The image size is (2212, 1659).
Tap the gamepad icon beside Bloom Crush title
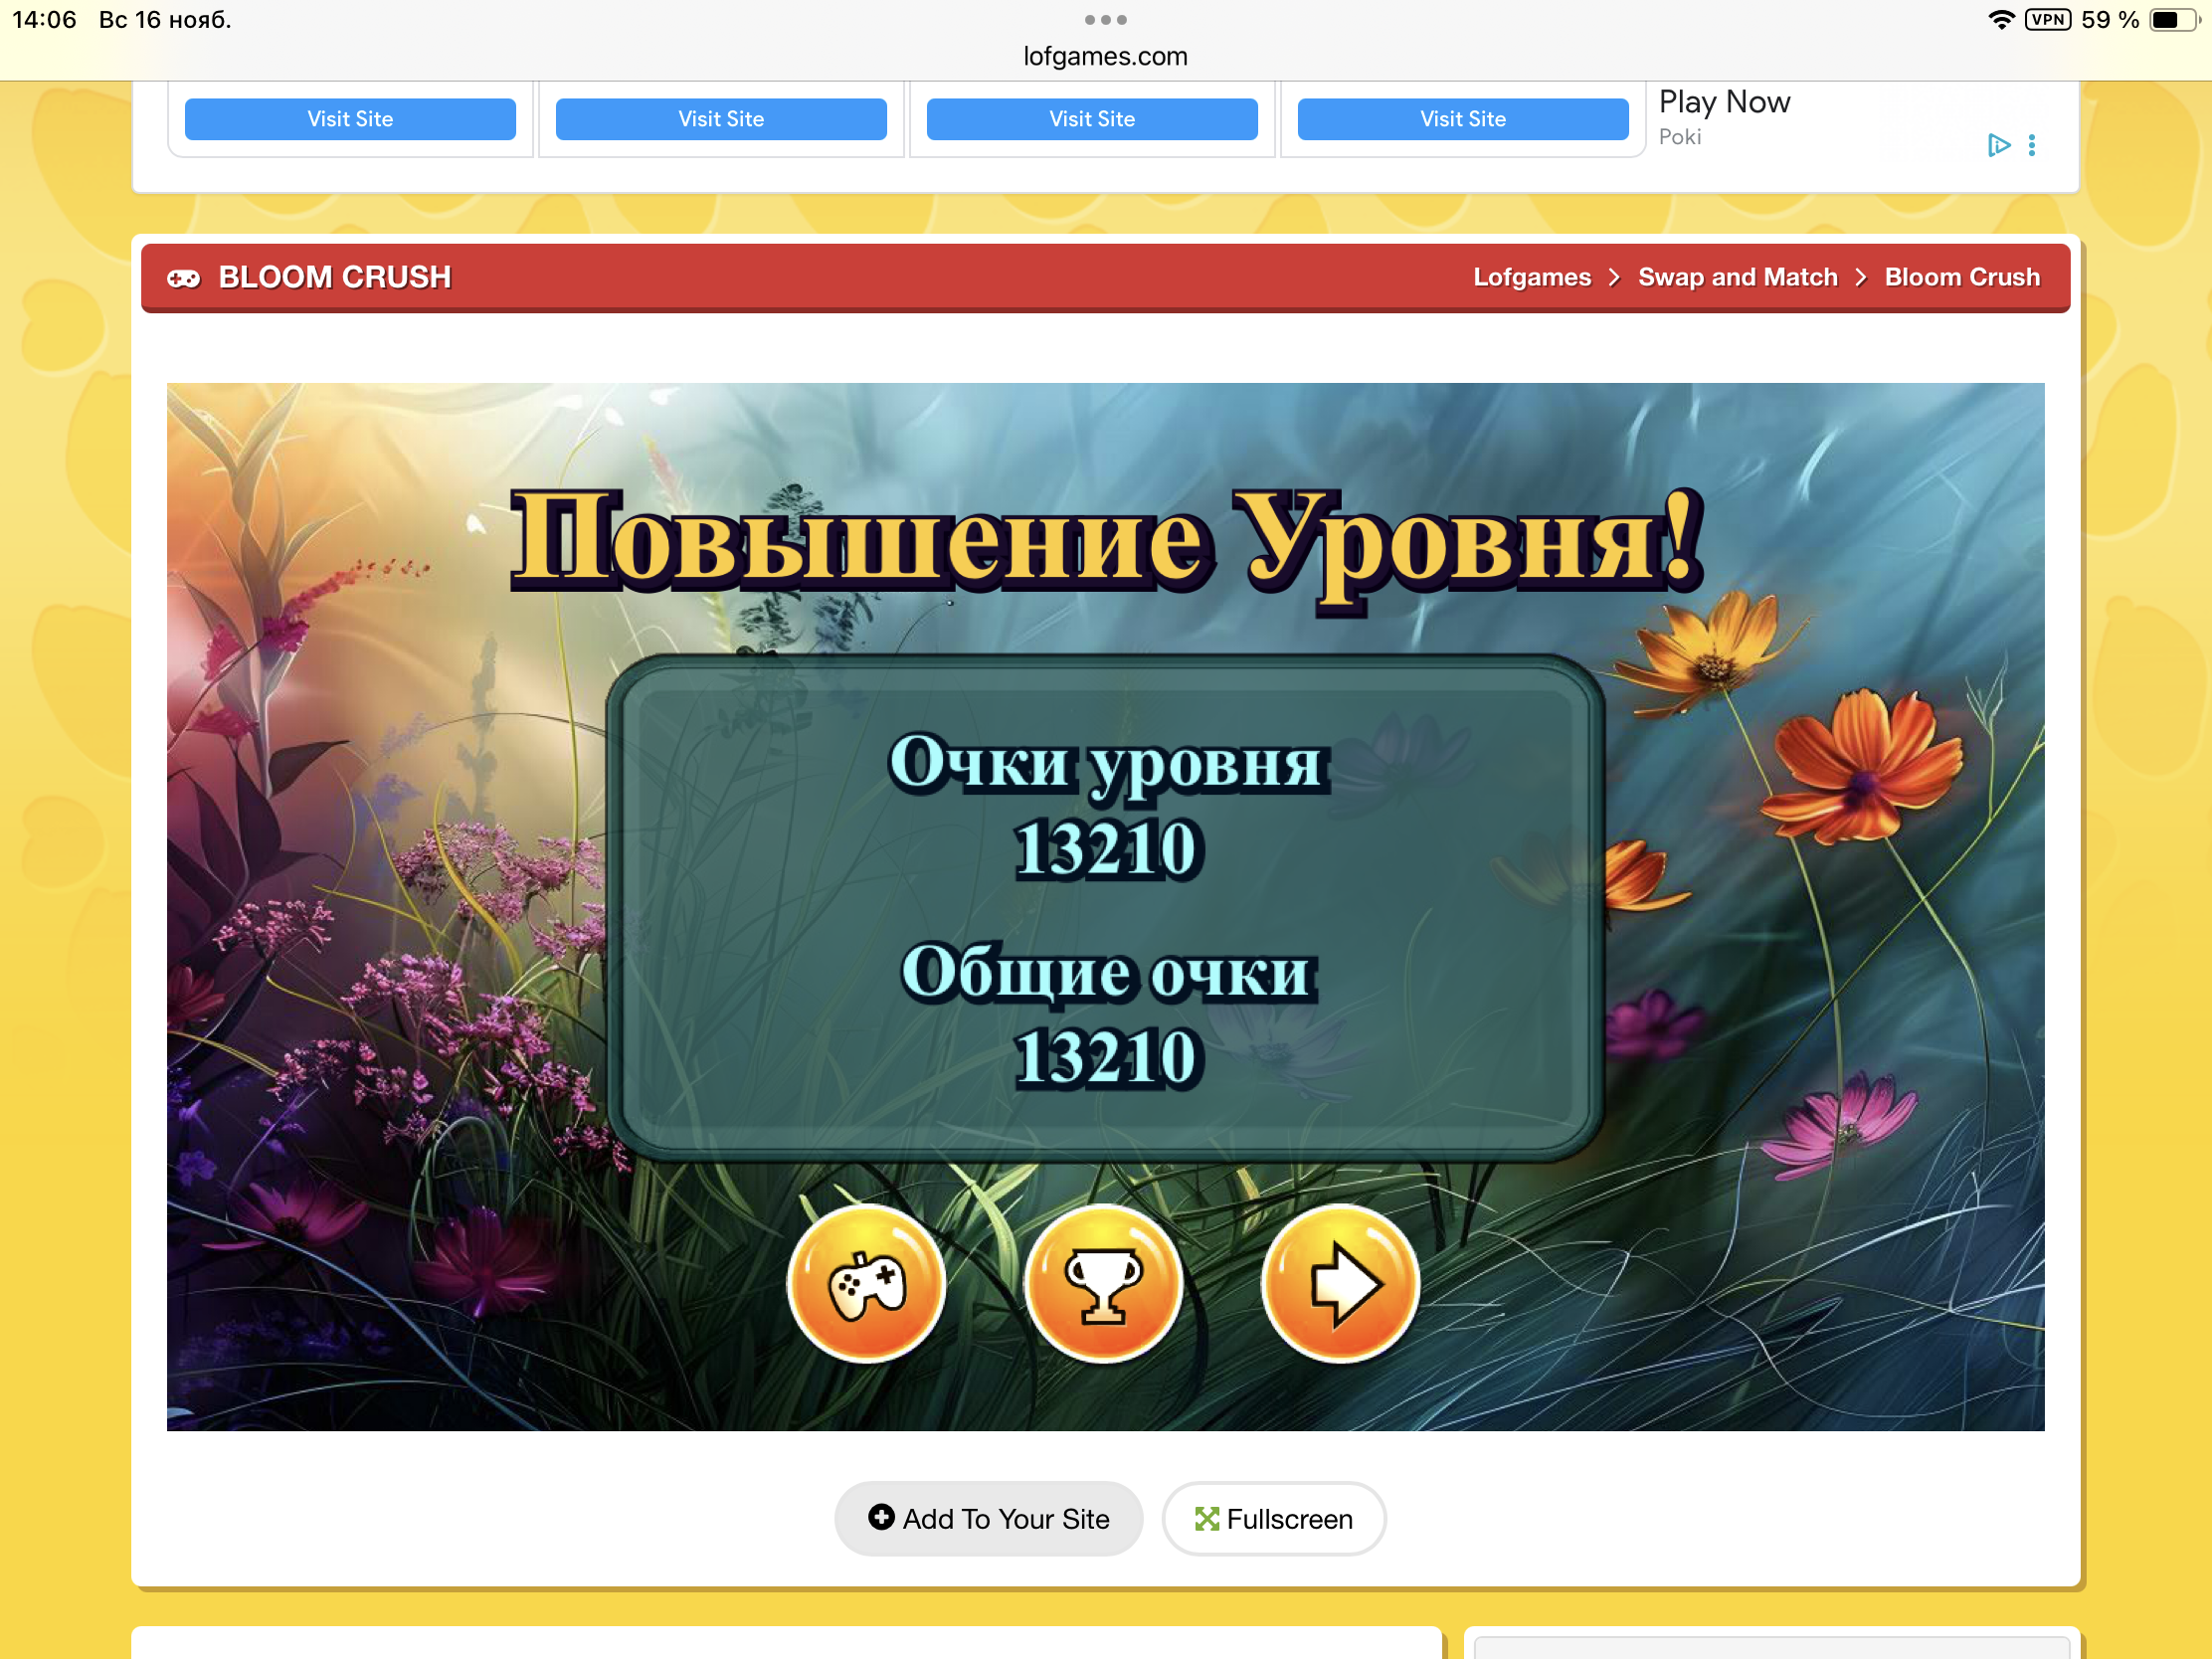tap(184, 278)
